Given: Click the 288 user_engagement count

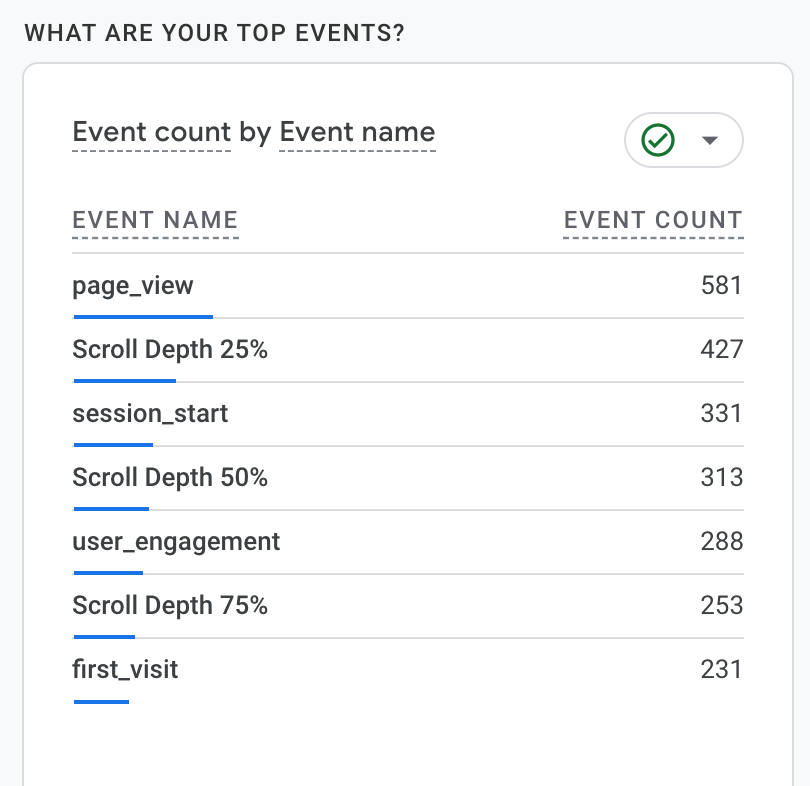Looking at the screenshot, I should [721, 542].
